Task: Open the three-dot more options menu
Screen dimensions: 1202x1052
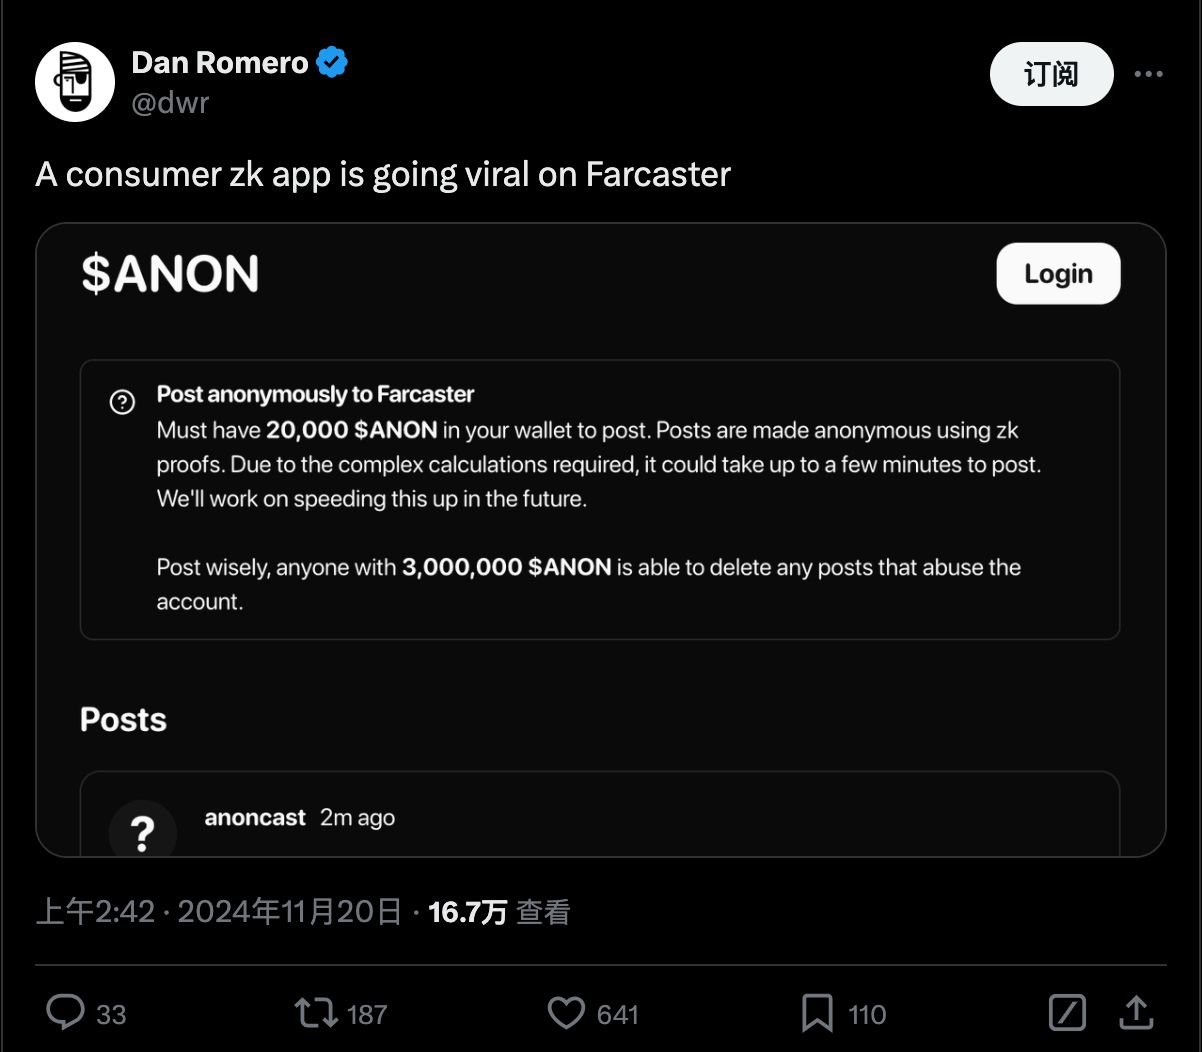Action: [x=1148, y=74]
